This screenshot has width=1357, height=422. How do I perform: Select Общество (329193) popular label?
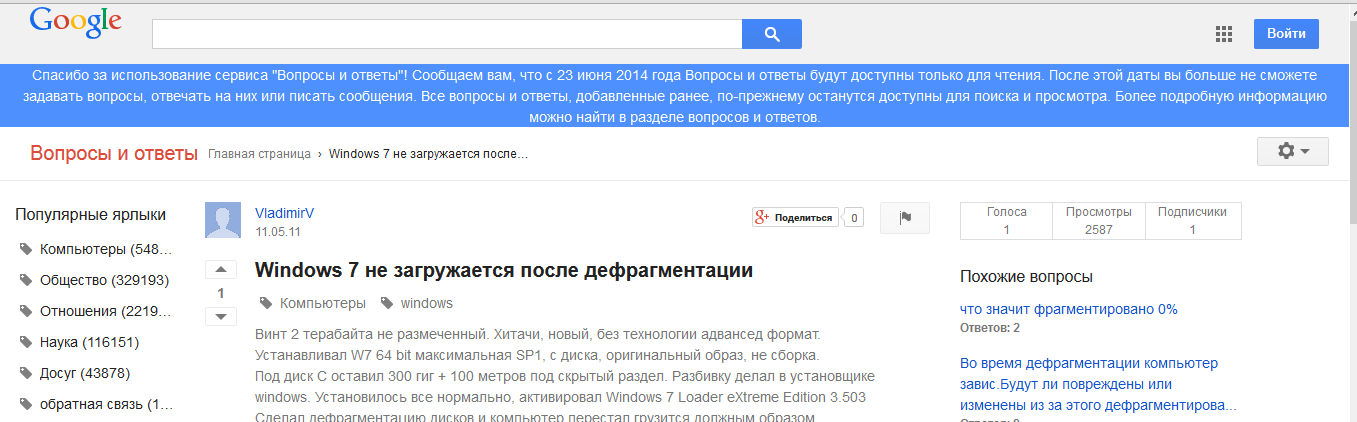click(104, 280)
